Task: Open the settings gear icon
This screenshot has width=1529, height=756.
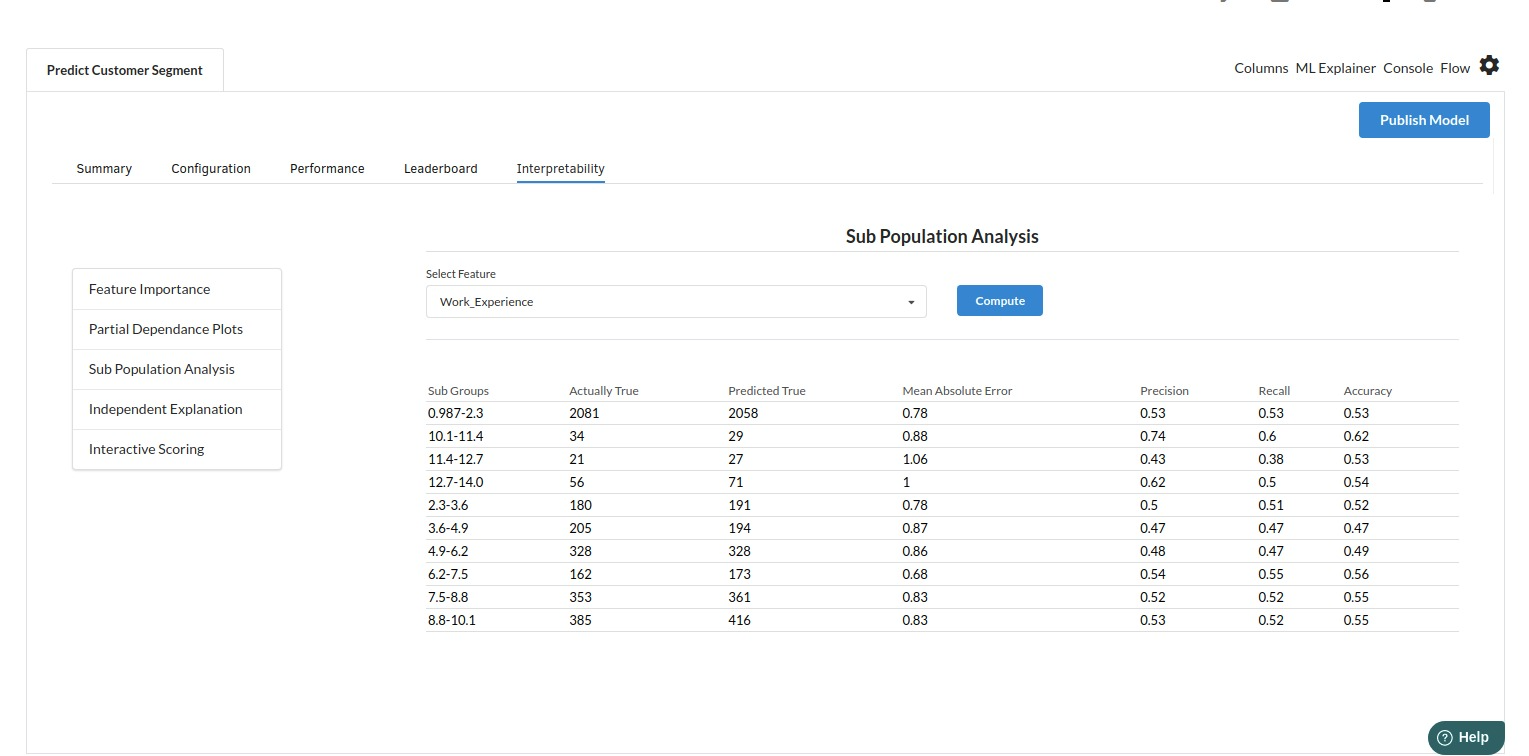Action: coord(1489,66)
